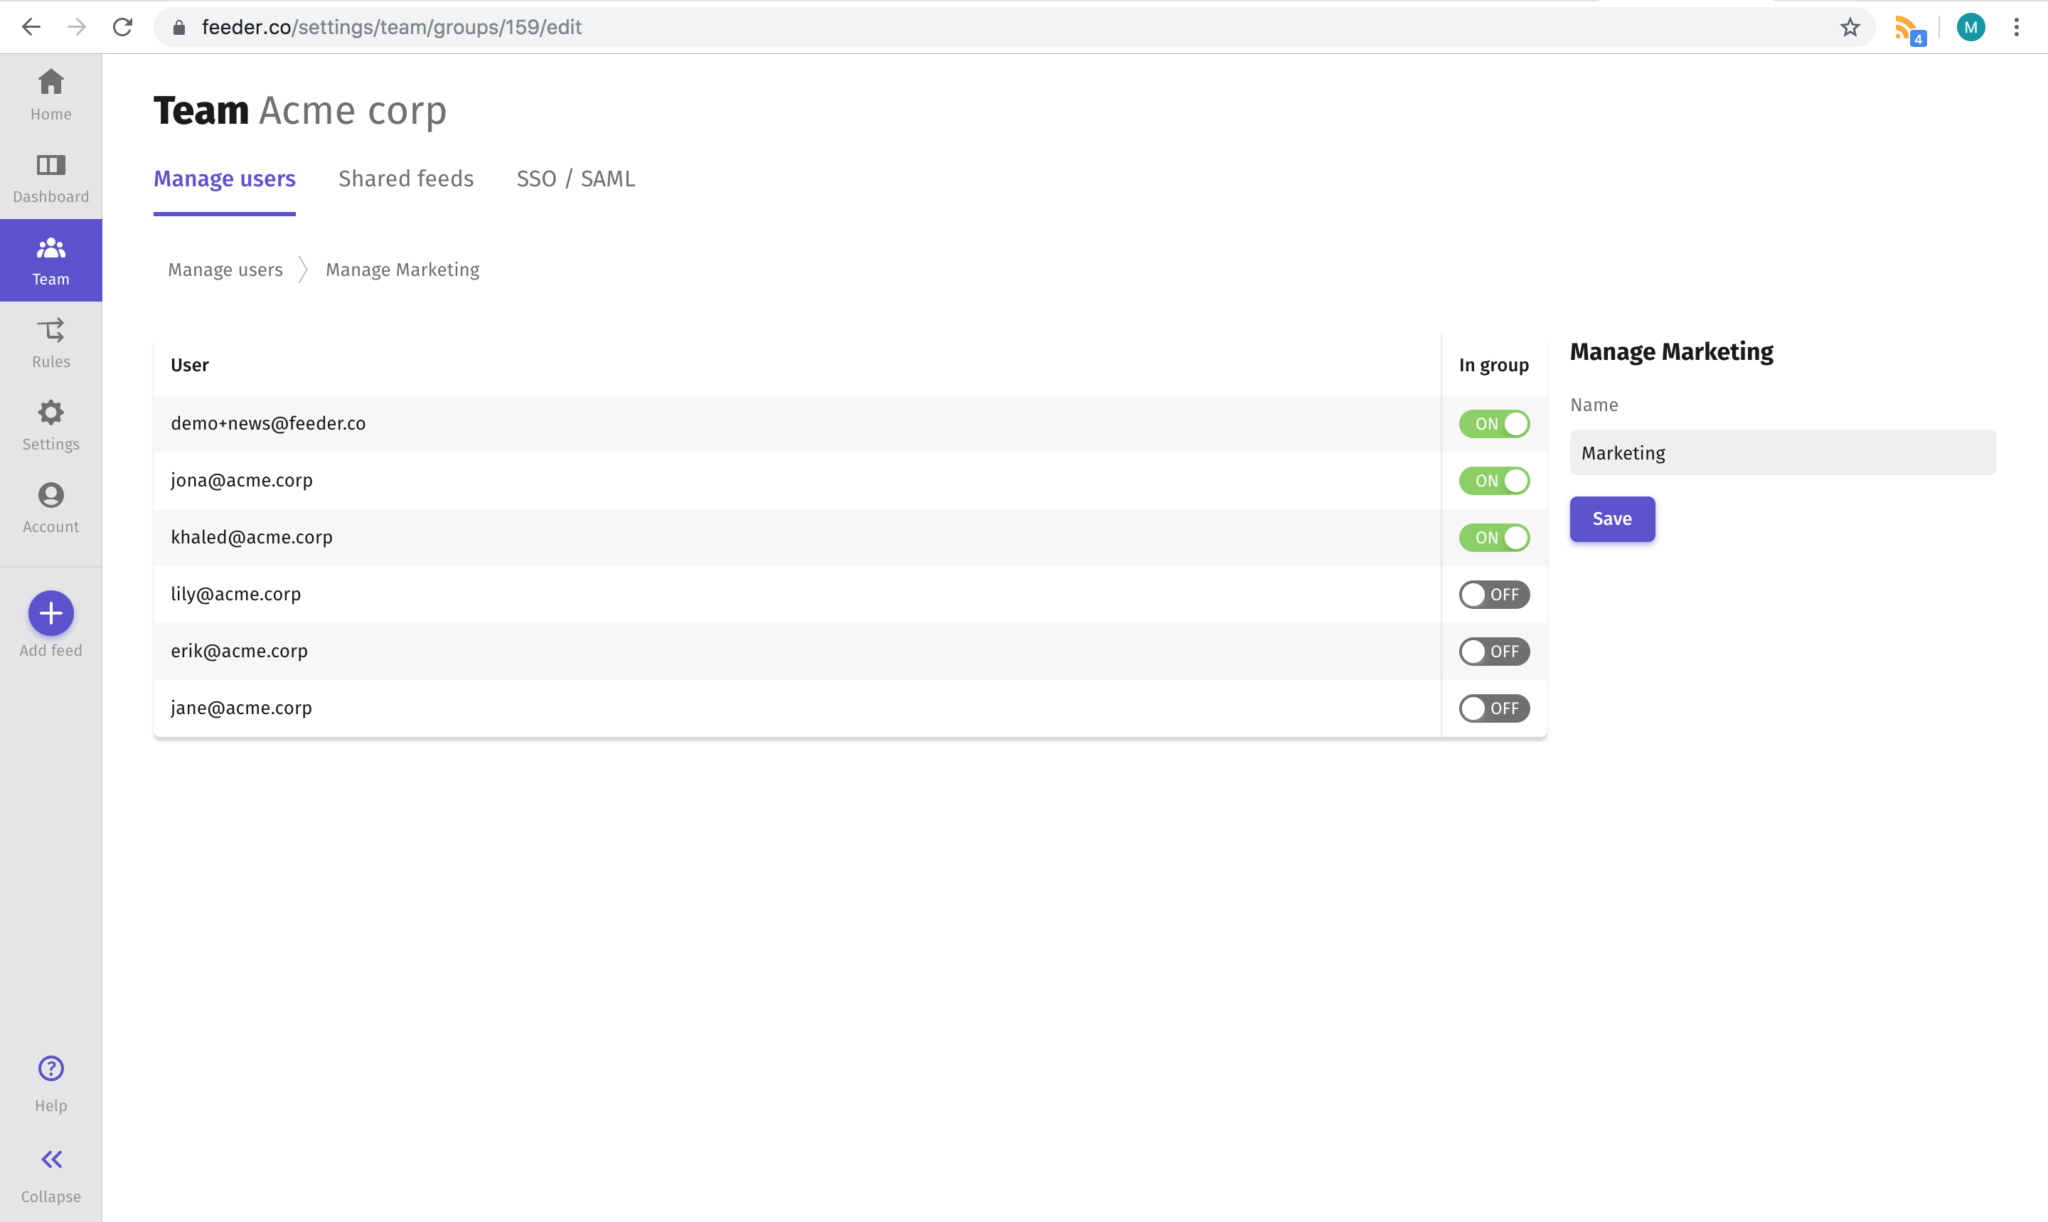The image size is (2048, 1222).
Task: Enable lily@acme.corp in the Marketing group
Action: [1493, 594]
